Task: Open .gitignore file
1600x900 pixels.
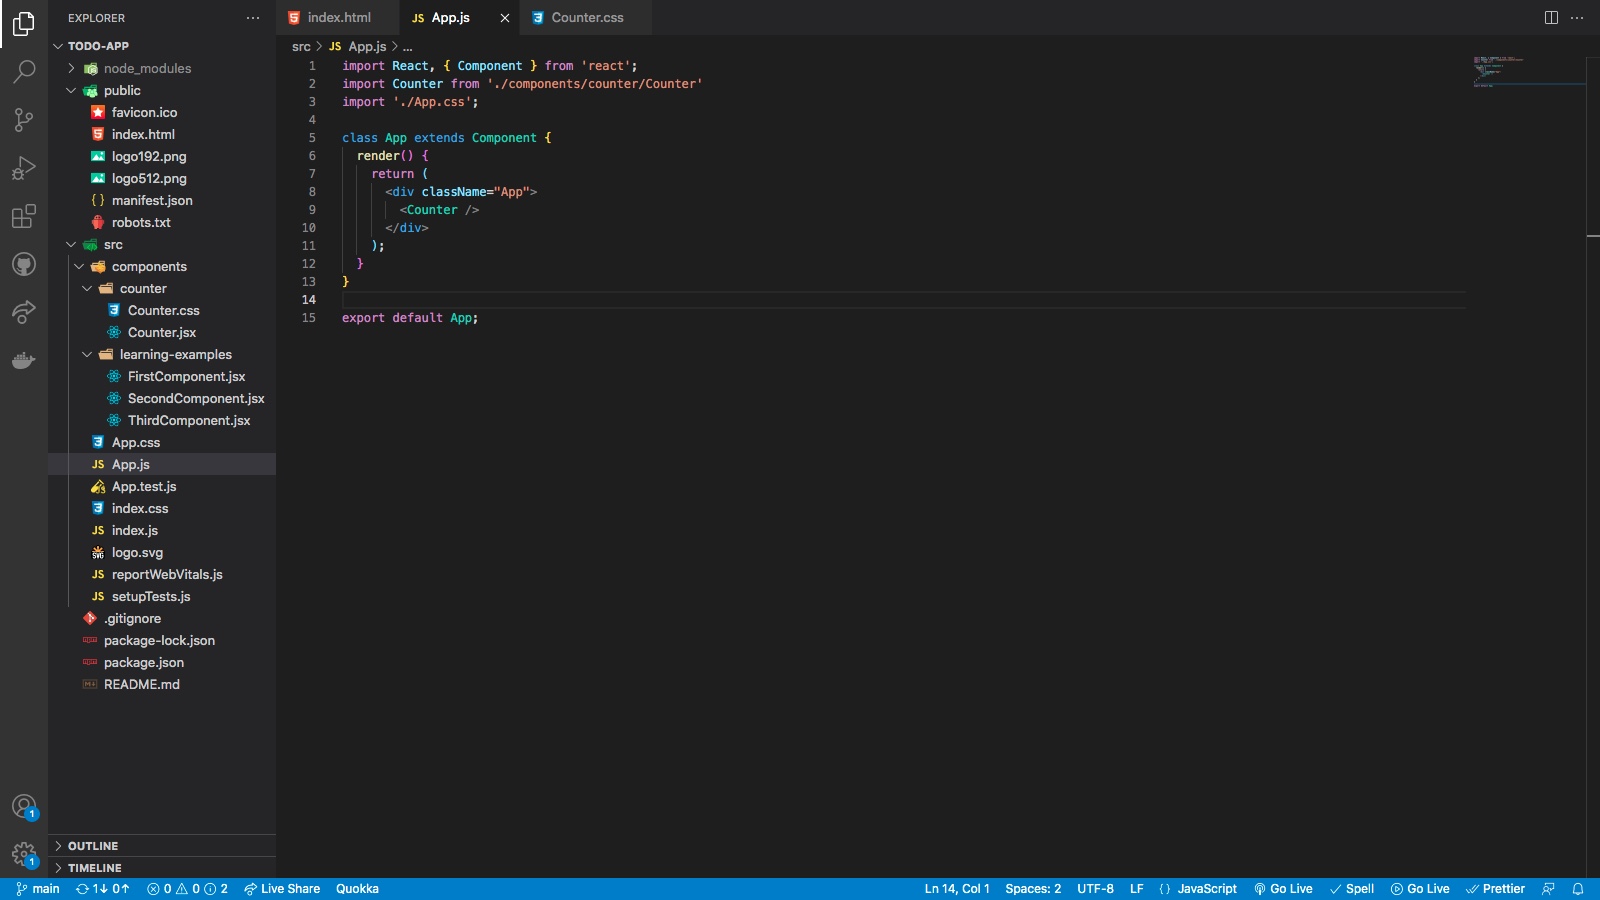Action: [162, 618]
